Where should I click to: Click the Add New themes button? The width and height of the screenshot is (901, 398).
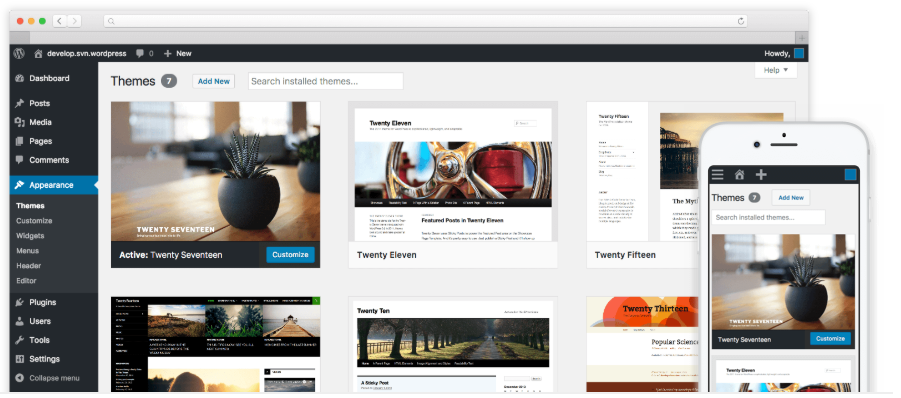pyautogui.click(x=214, y=81)
